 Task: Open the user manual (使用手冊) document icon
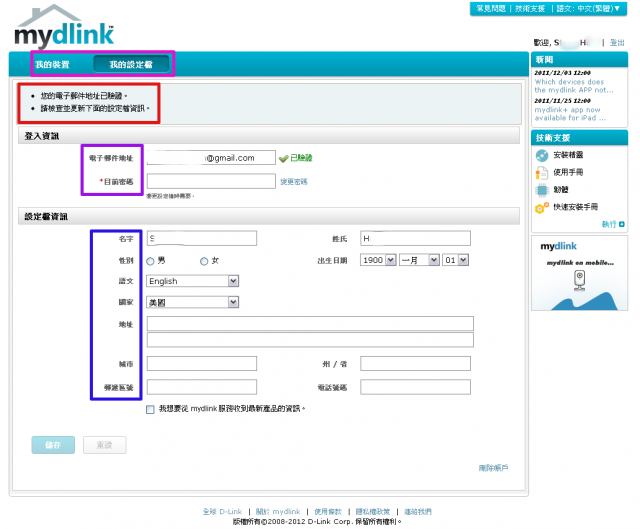tap(542, 173)
